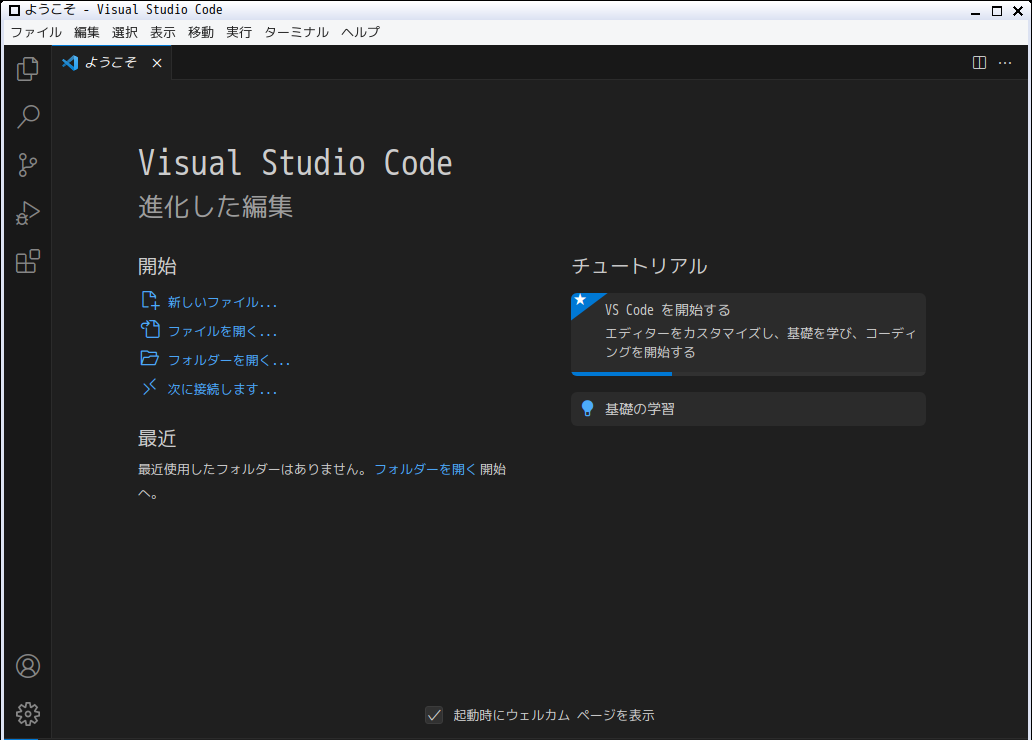Image resolution: width=1032 pixels, height=740 pixels.
Task: Click the ファイルを開く... link
Action: point(222,331)
